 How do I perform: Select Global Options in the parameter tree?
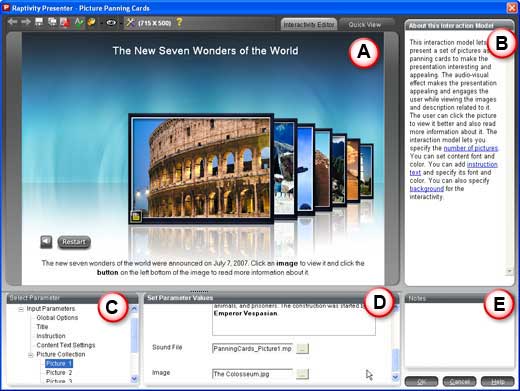tap(57, 318)
